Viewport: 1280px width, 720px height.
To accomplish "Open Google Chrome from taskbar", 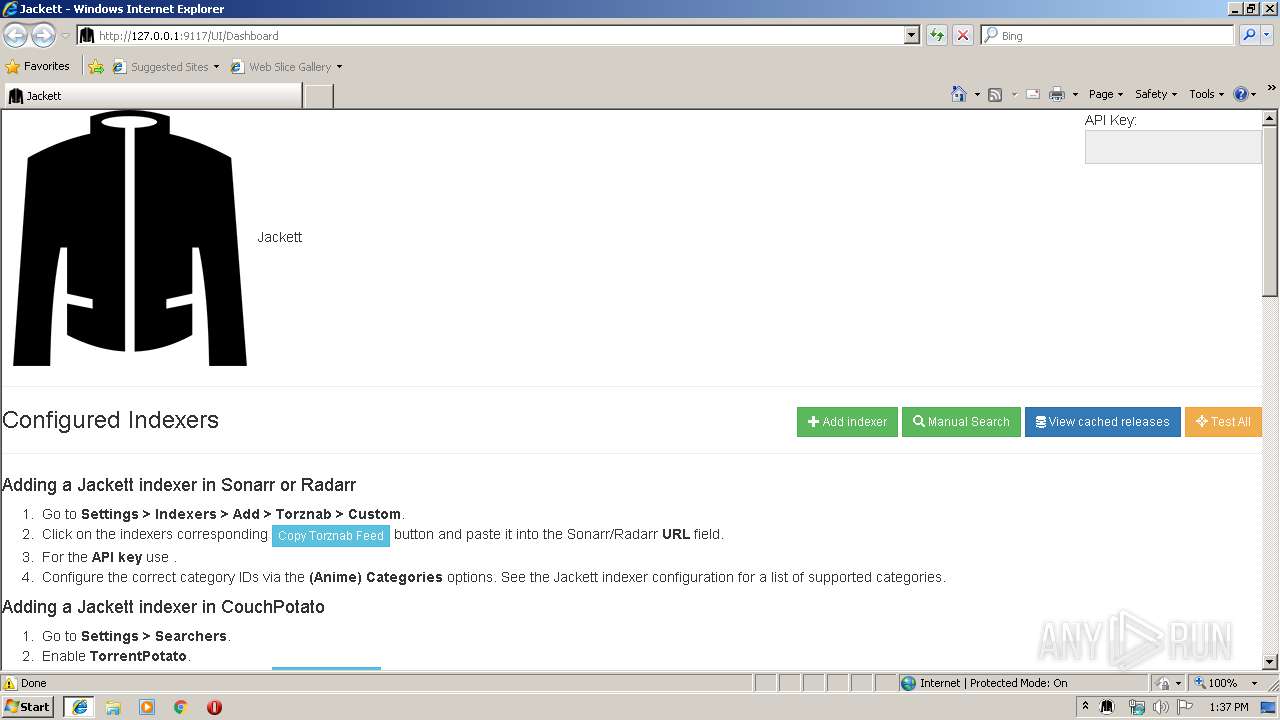I will [x=181, y=707].
